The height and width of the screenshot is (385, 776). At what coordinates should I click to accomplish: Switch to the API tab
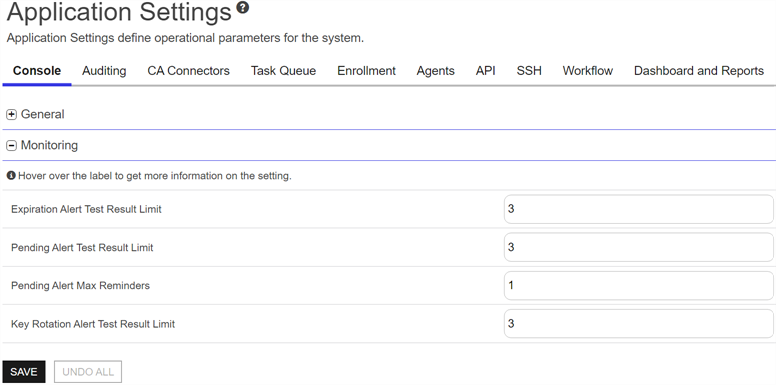pyautogui.click(x=485, y=71)
